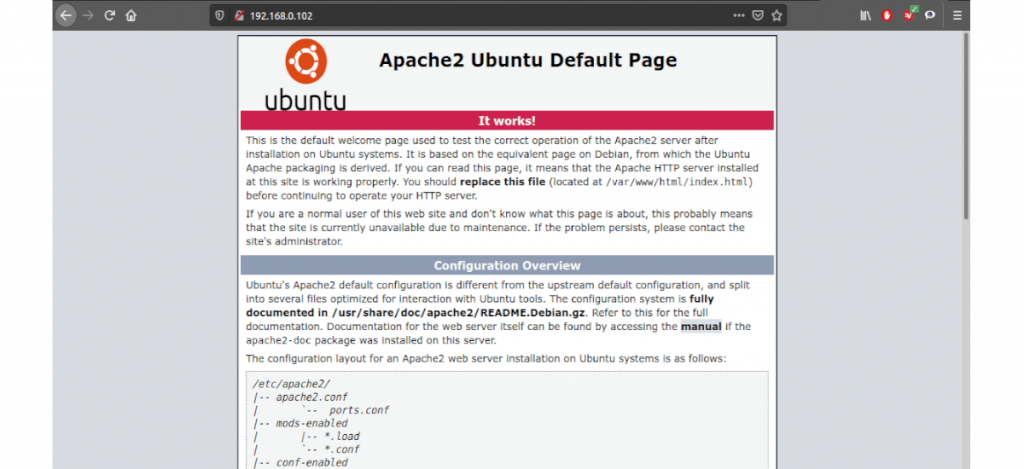Click the 'It works!' red banner
This screenshot has height=469, width=1024.
tap(507, 121)
